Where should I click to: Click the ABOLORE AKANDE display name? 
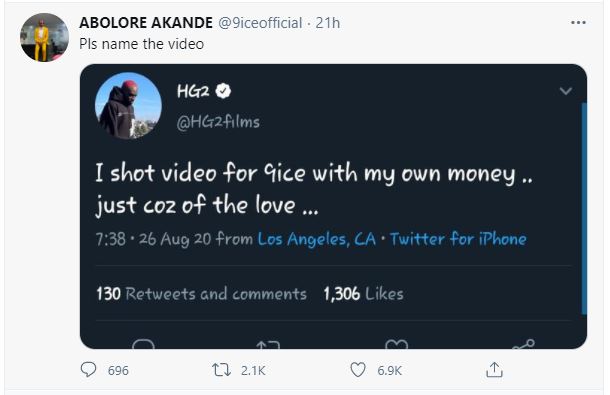coord(146,23)
